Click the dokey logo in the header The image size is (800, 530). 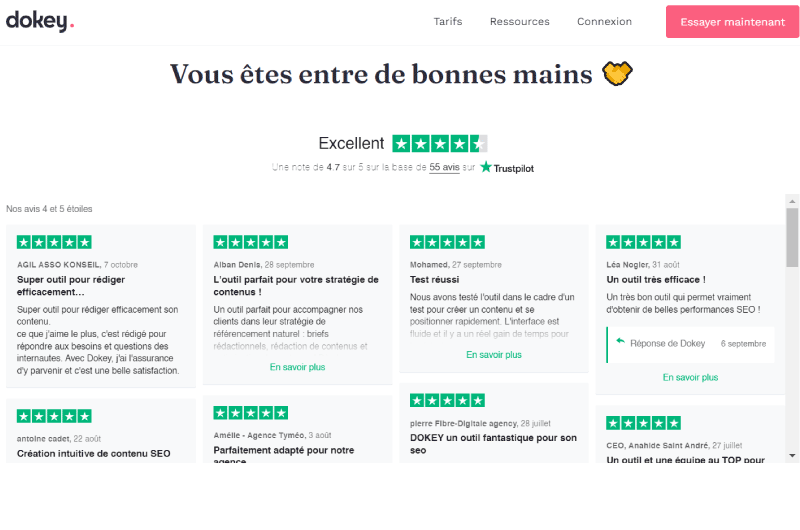40,21
